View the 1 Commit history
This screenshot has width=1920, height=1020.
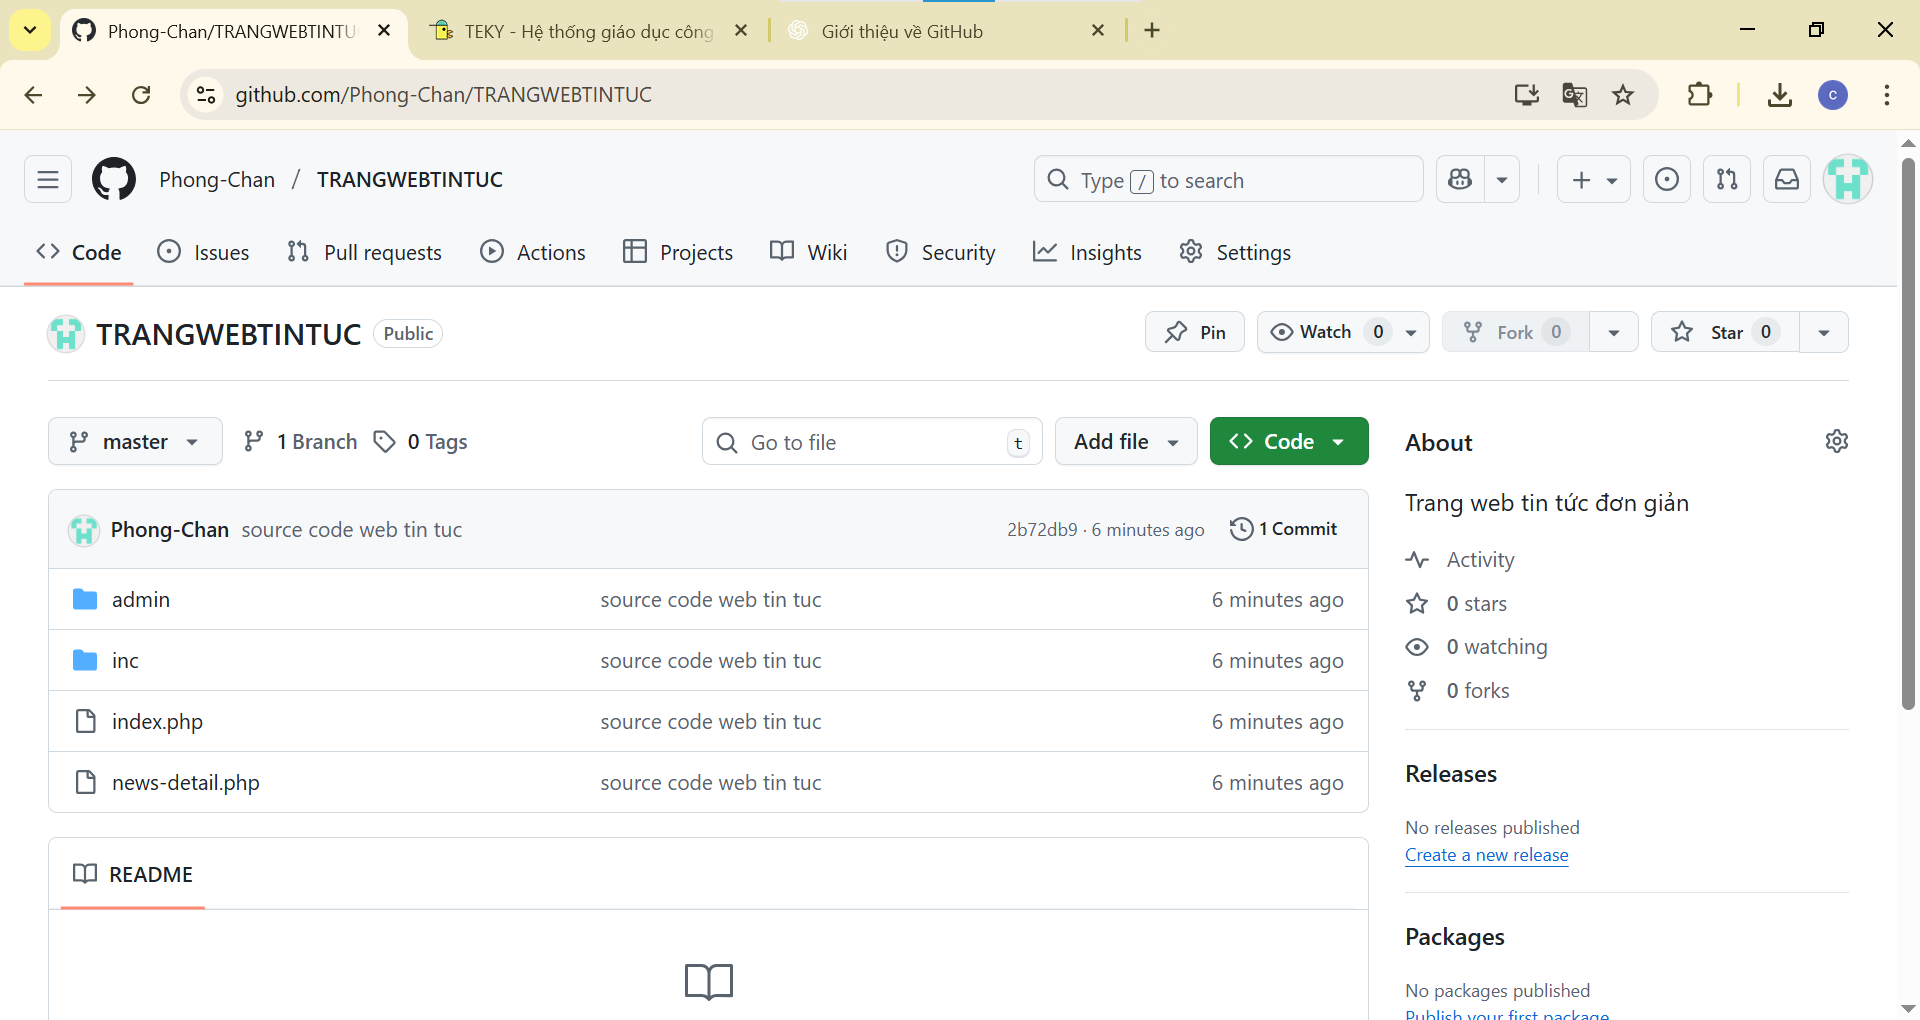pyautogui.click(x=1284, y=529)
